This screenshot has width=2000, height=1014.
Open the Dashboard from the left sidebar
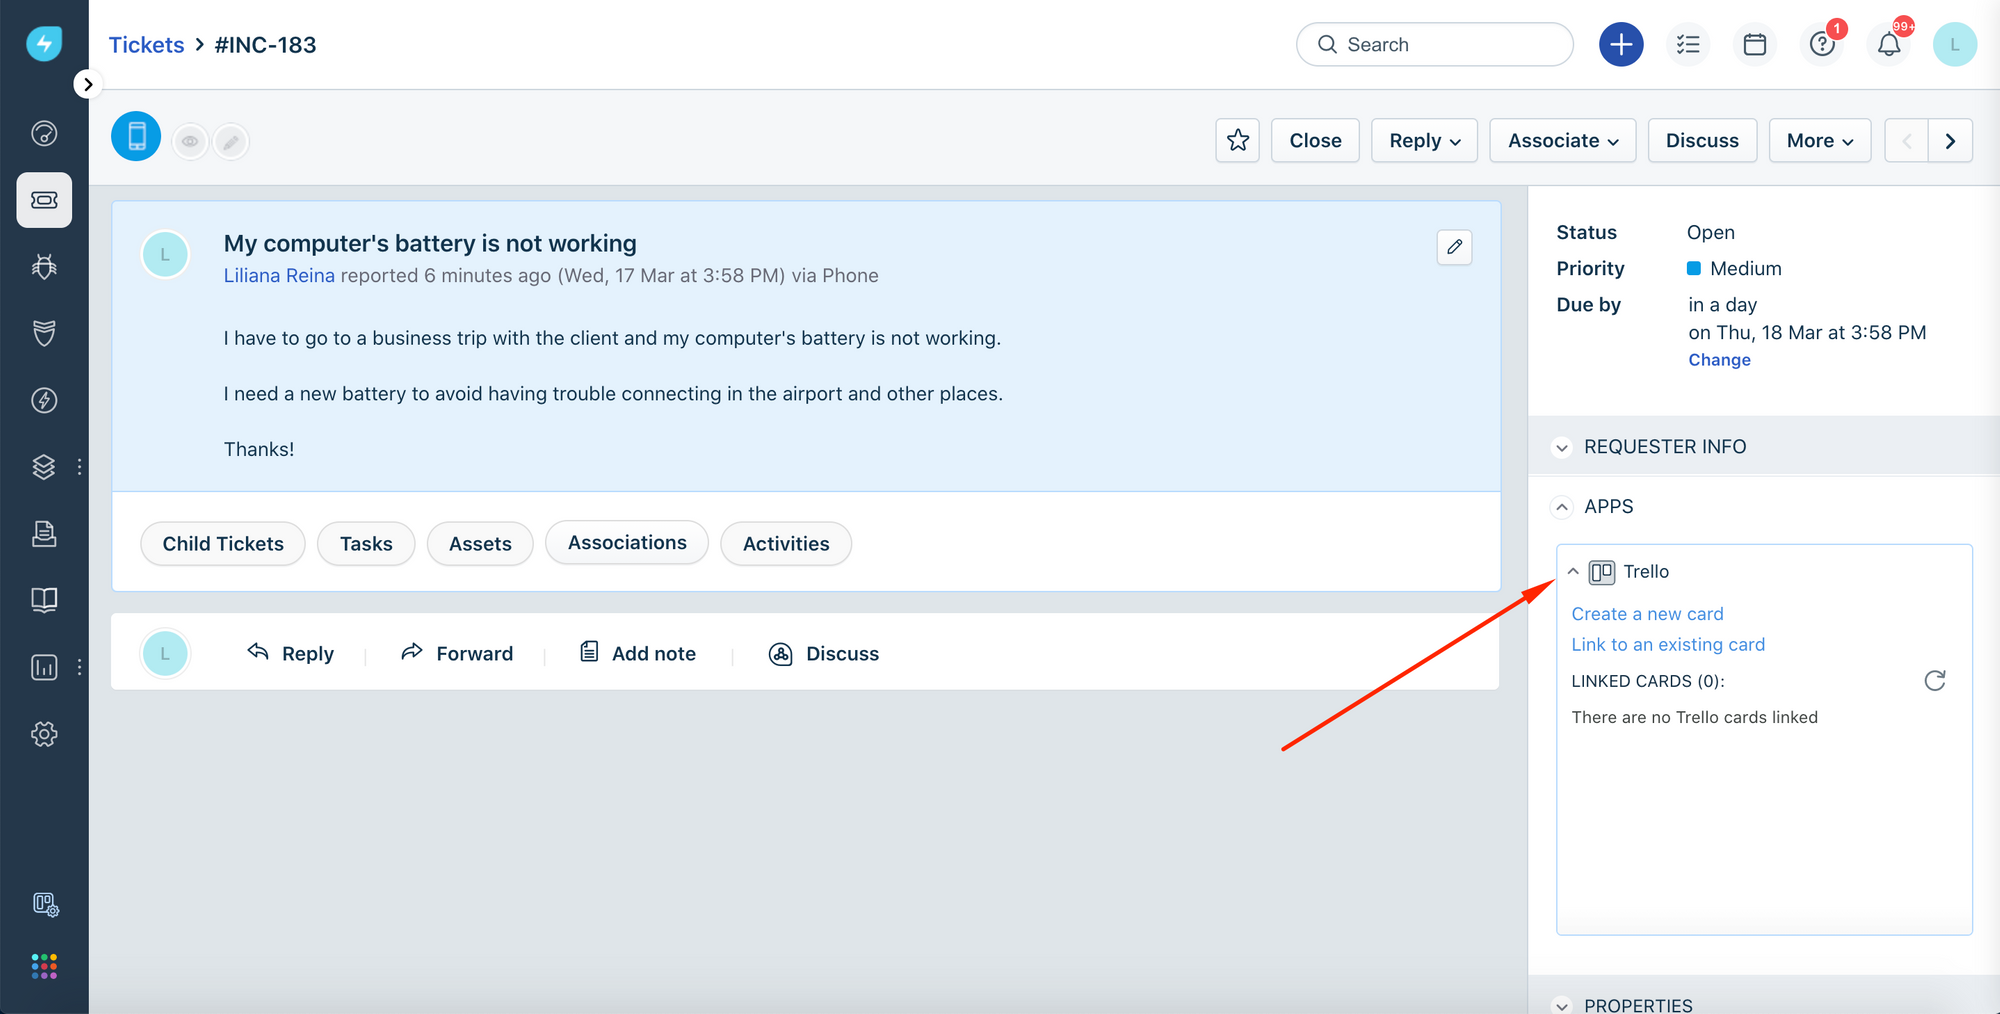[x=44, y=133]
